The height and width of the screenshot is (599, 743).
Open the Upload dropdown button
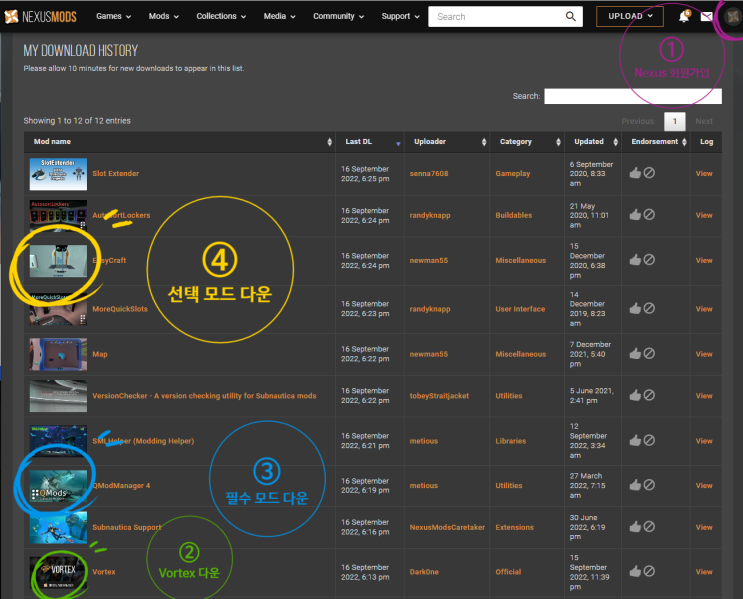(630, 16)
